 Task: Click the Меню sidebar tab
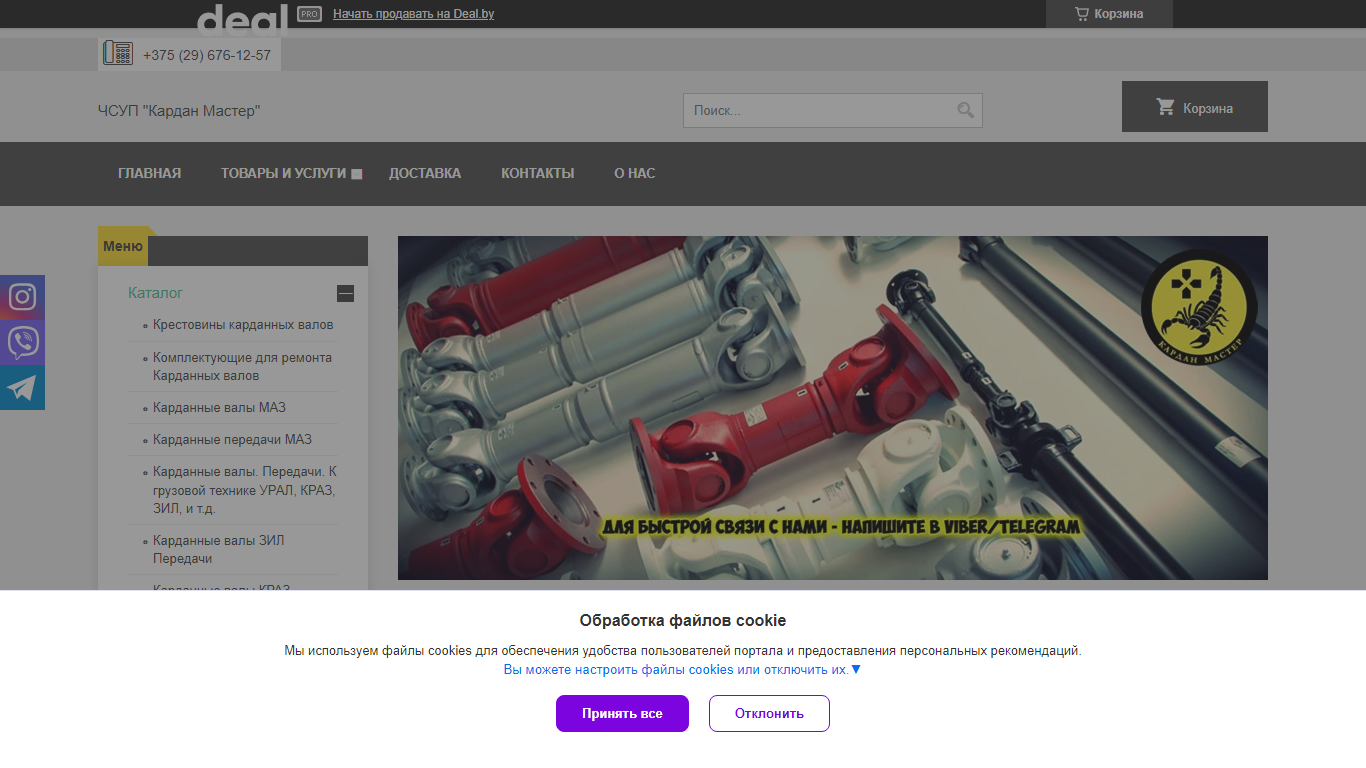(x=123, y=247)
